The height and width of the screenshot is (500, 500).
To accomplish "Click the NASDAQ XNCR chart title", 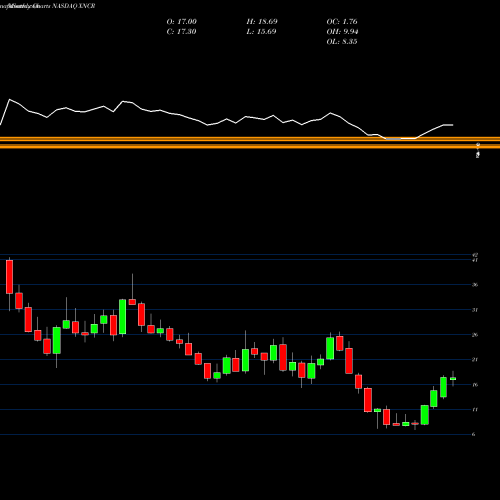I will coord(73,6).
